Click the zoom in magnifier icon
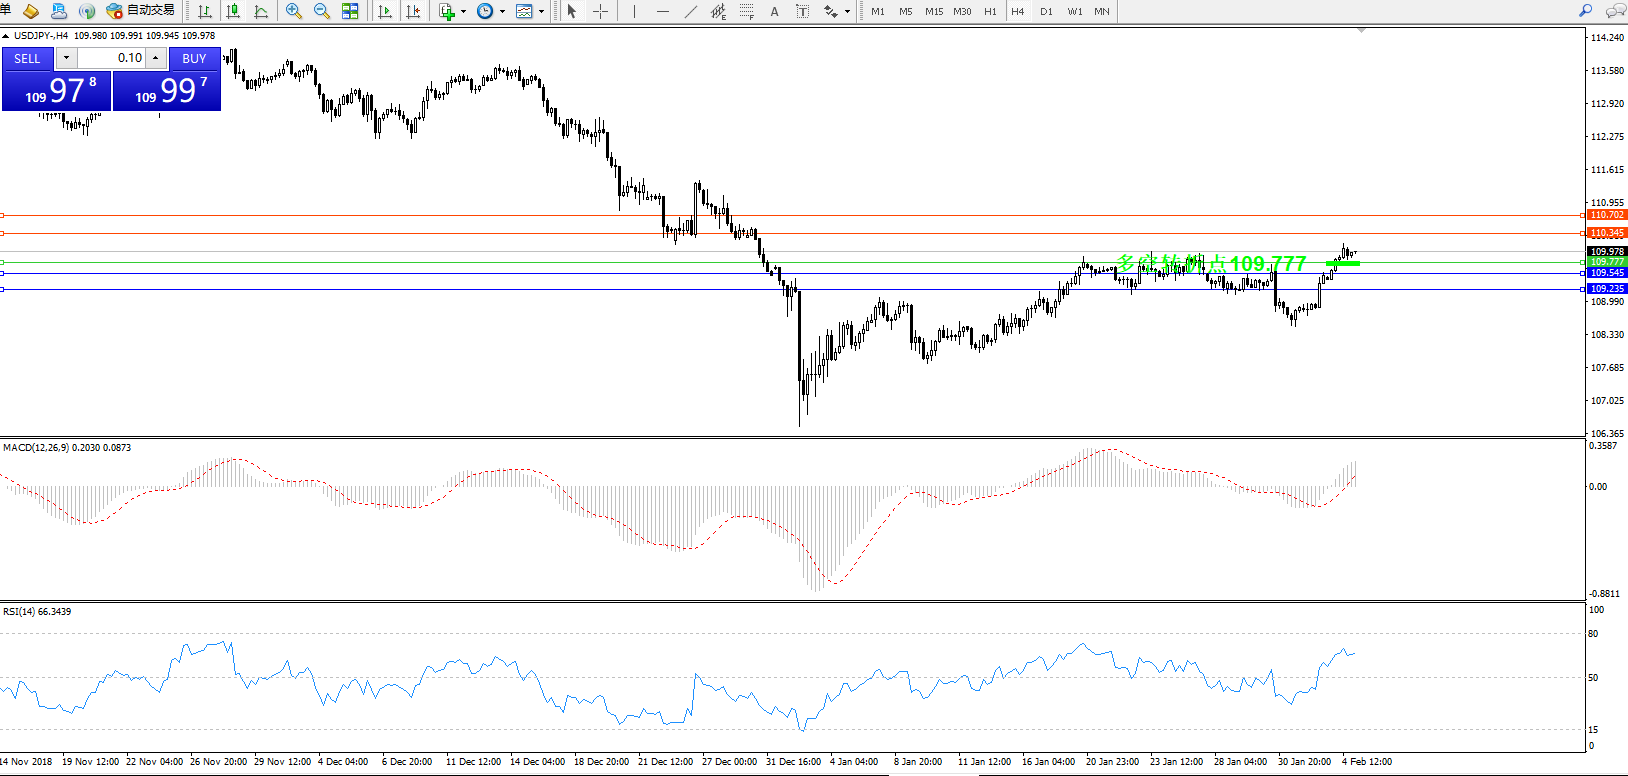 [293, 11]
